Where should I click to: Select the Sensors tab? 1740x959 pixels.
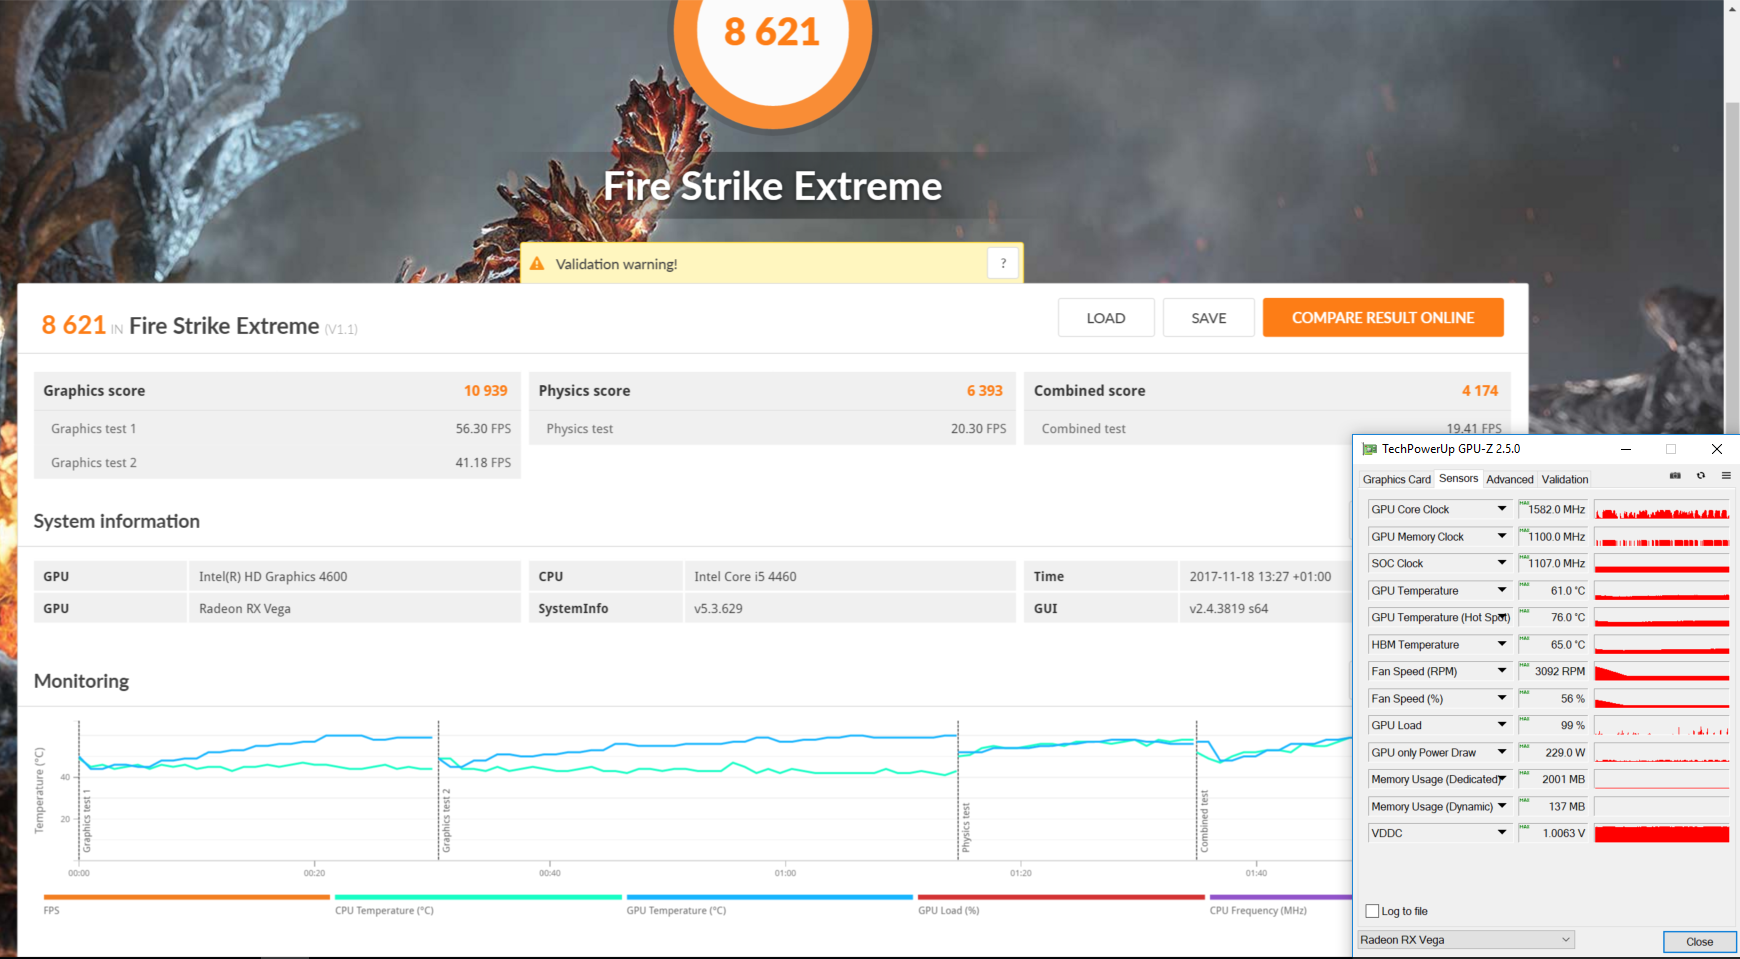[x=1458, y=478]
